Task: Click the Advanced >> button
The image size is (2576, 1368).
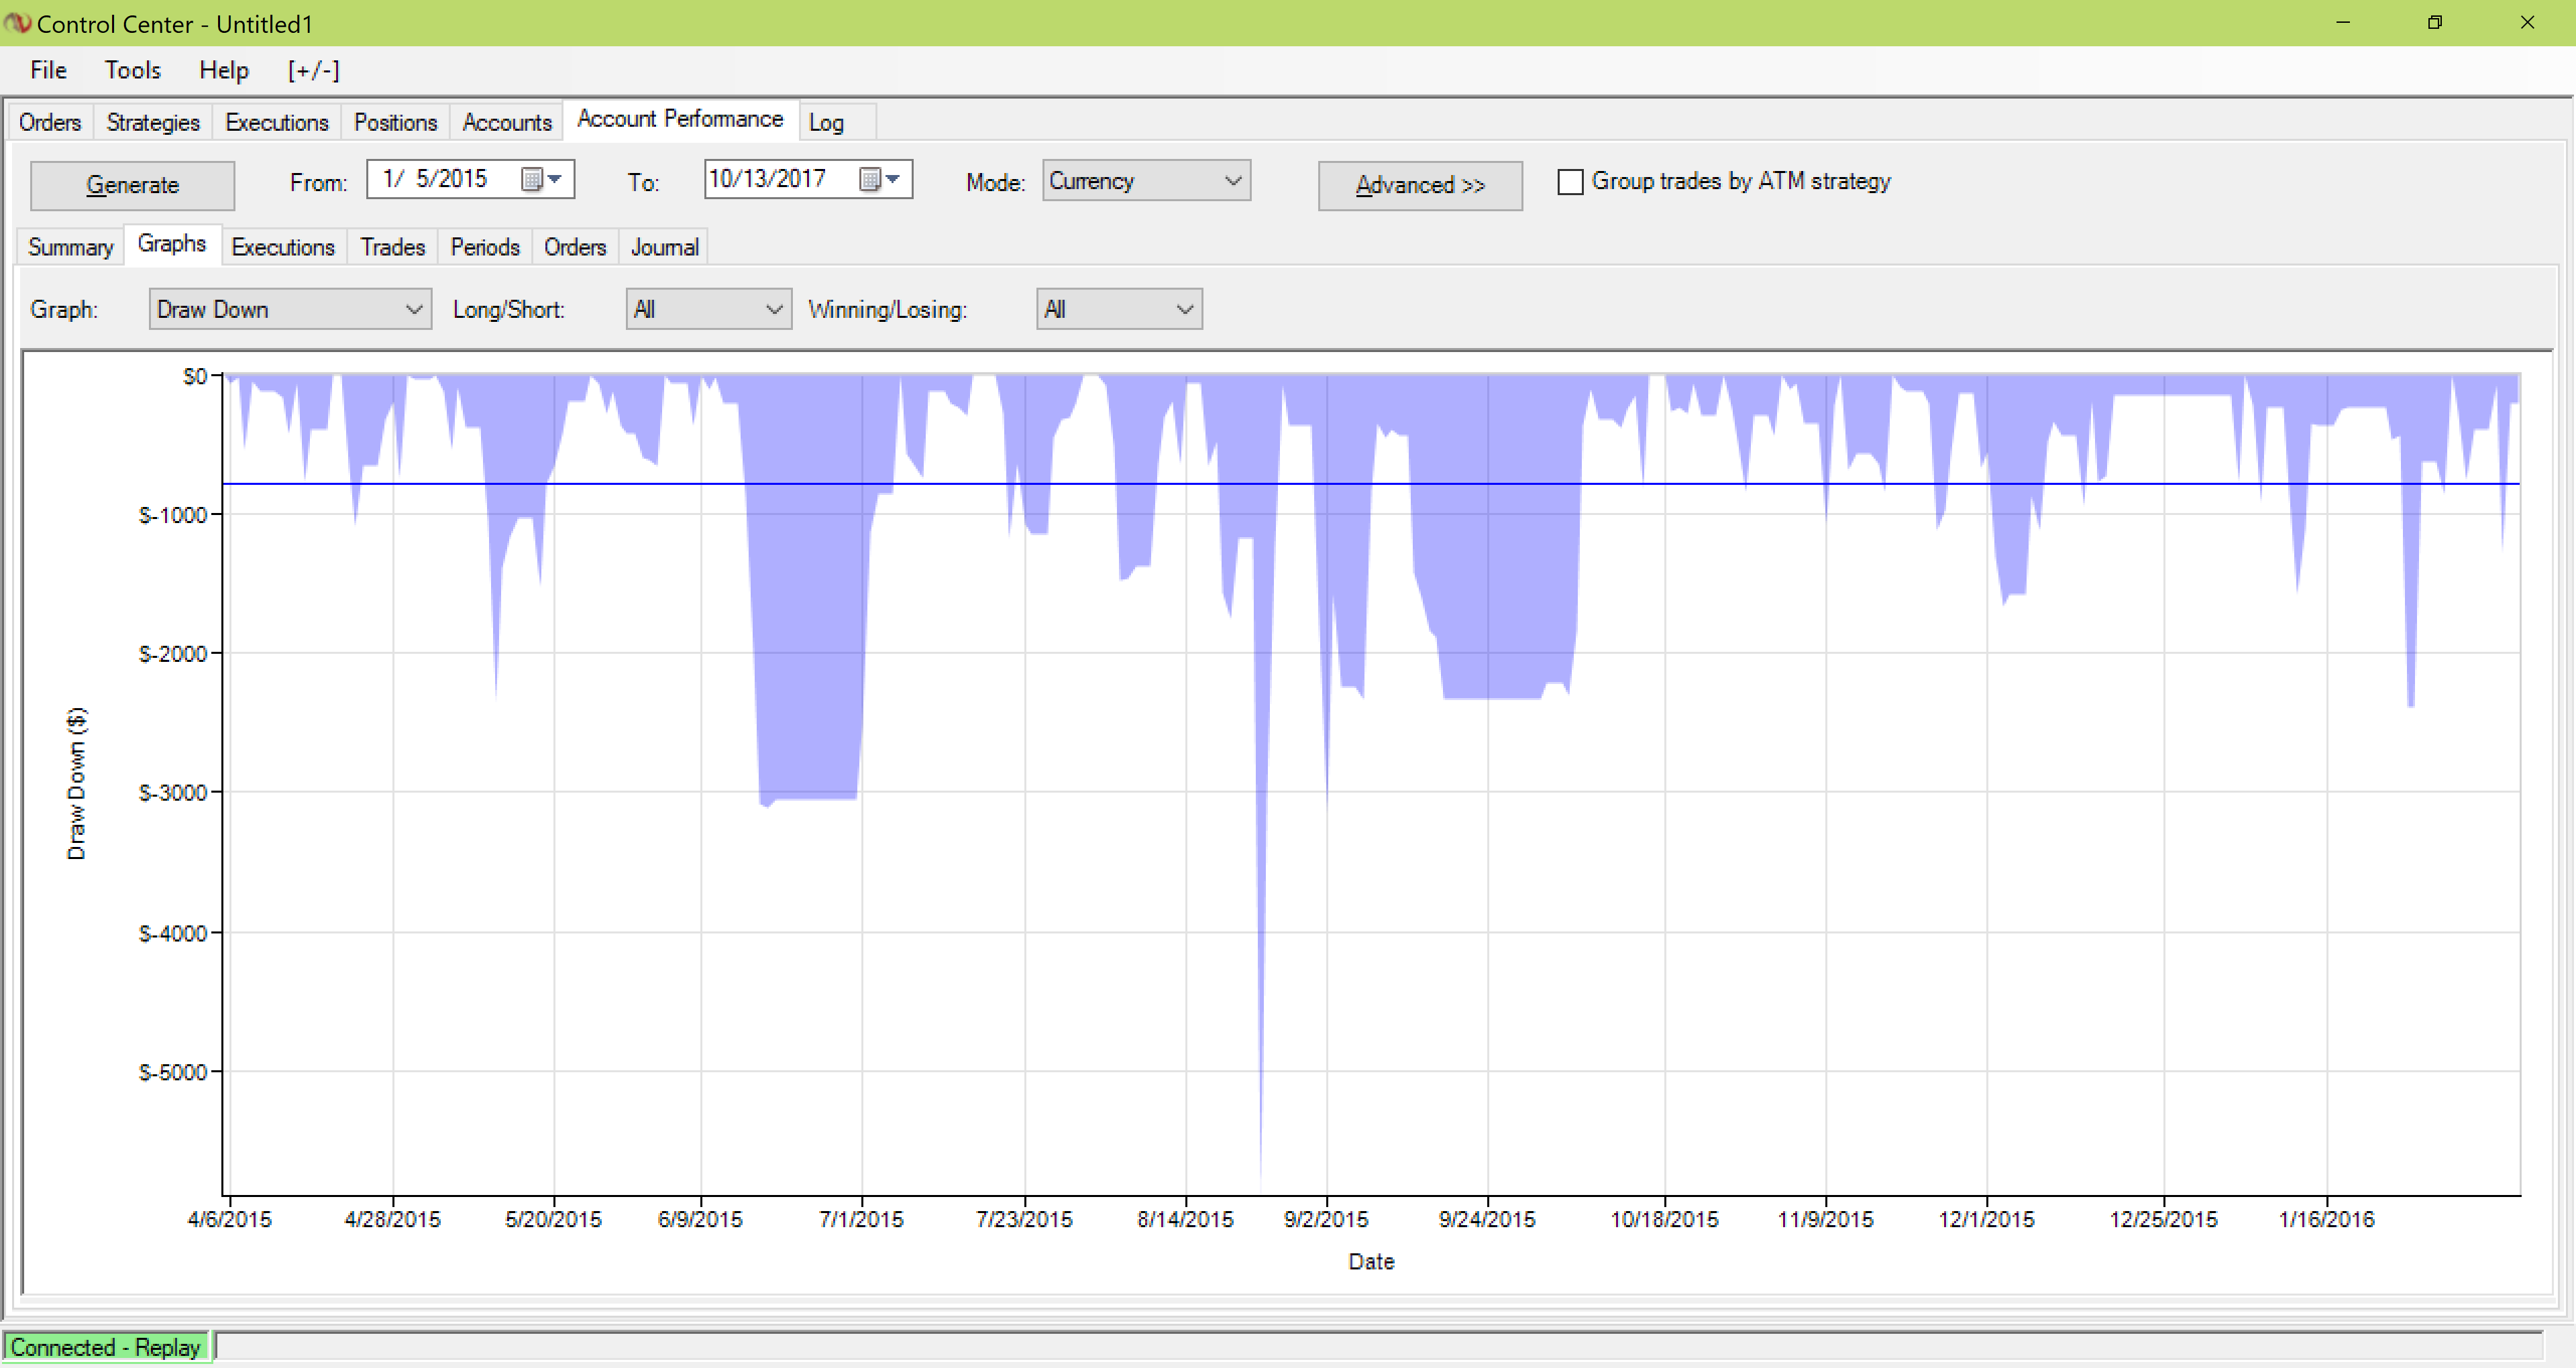Action: pos(1420,185)
